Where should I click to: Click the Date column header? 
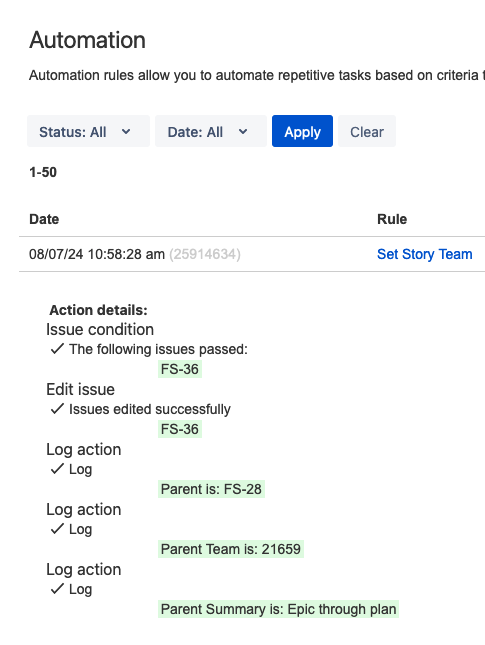pos(44,219)
